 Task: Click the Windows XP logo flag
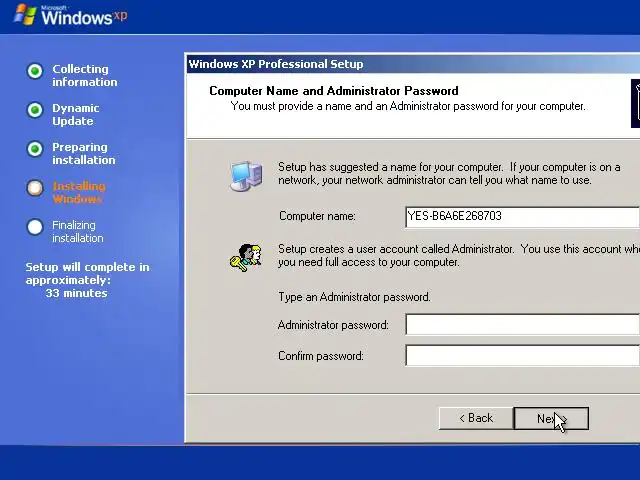25,15
